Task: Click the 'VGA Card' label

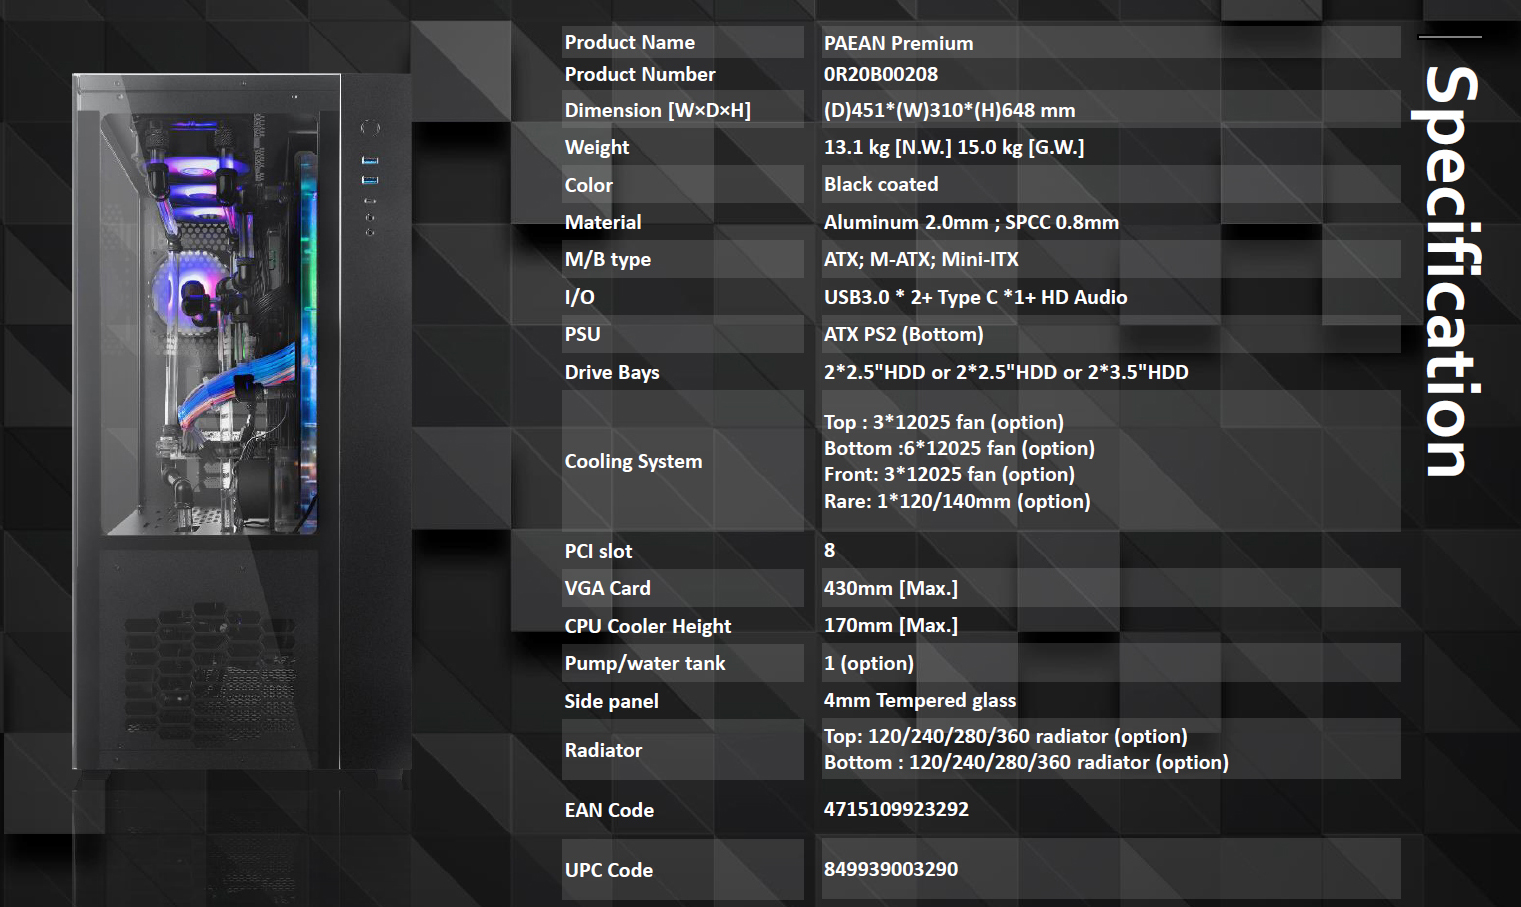Action: click(607, 588)
